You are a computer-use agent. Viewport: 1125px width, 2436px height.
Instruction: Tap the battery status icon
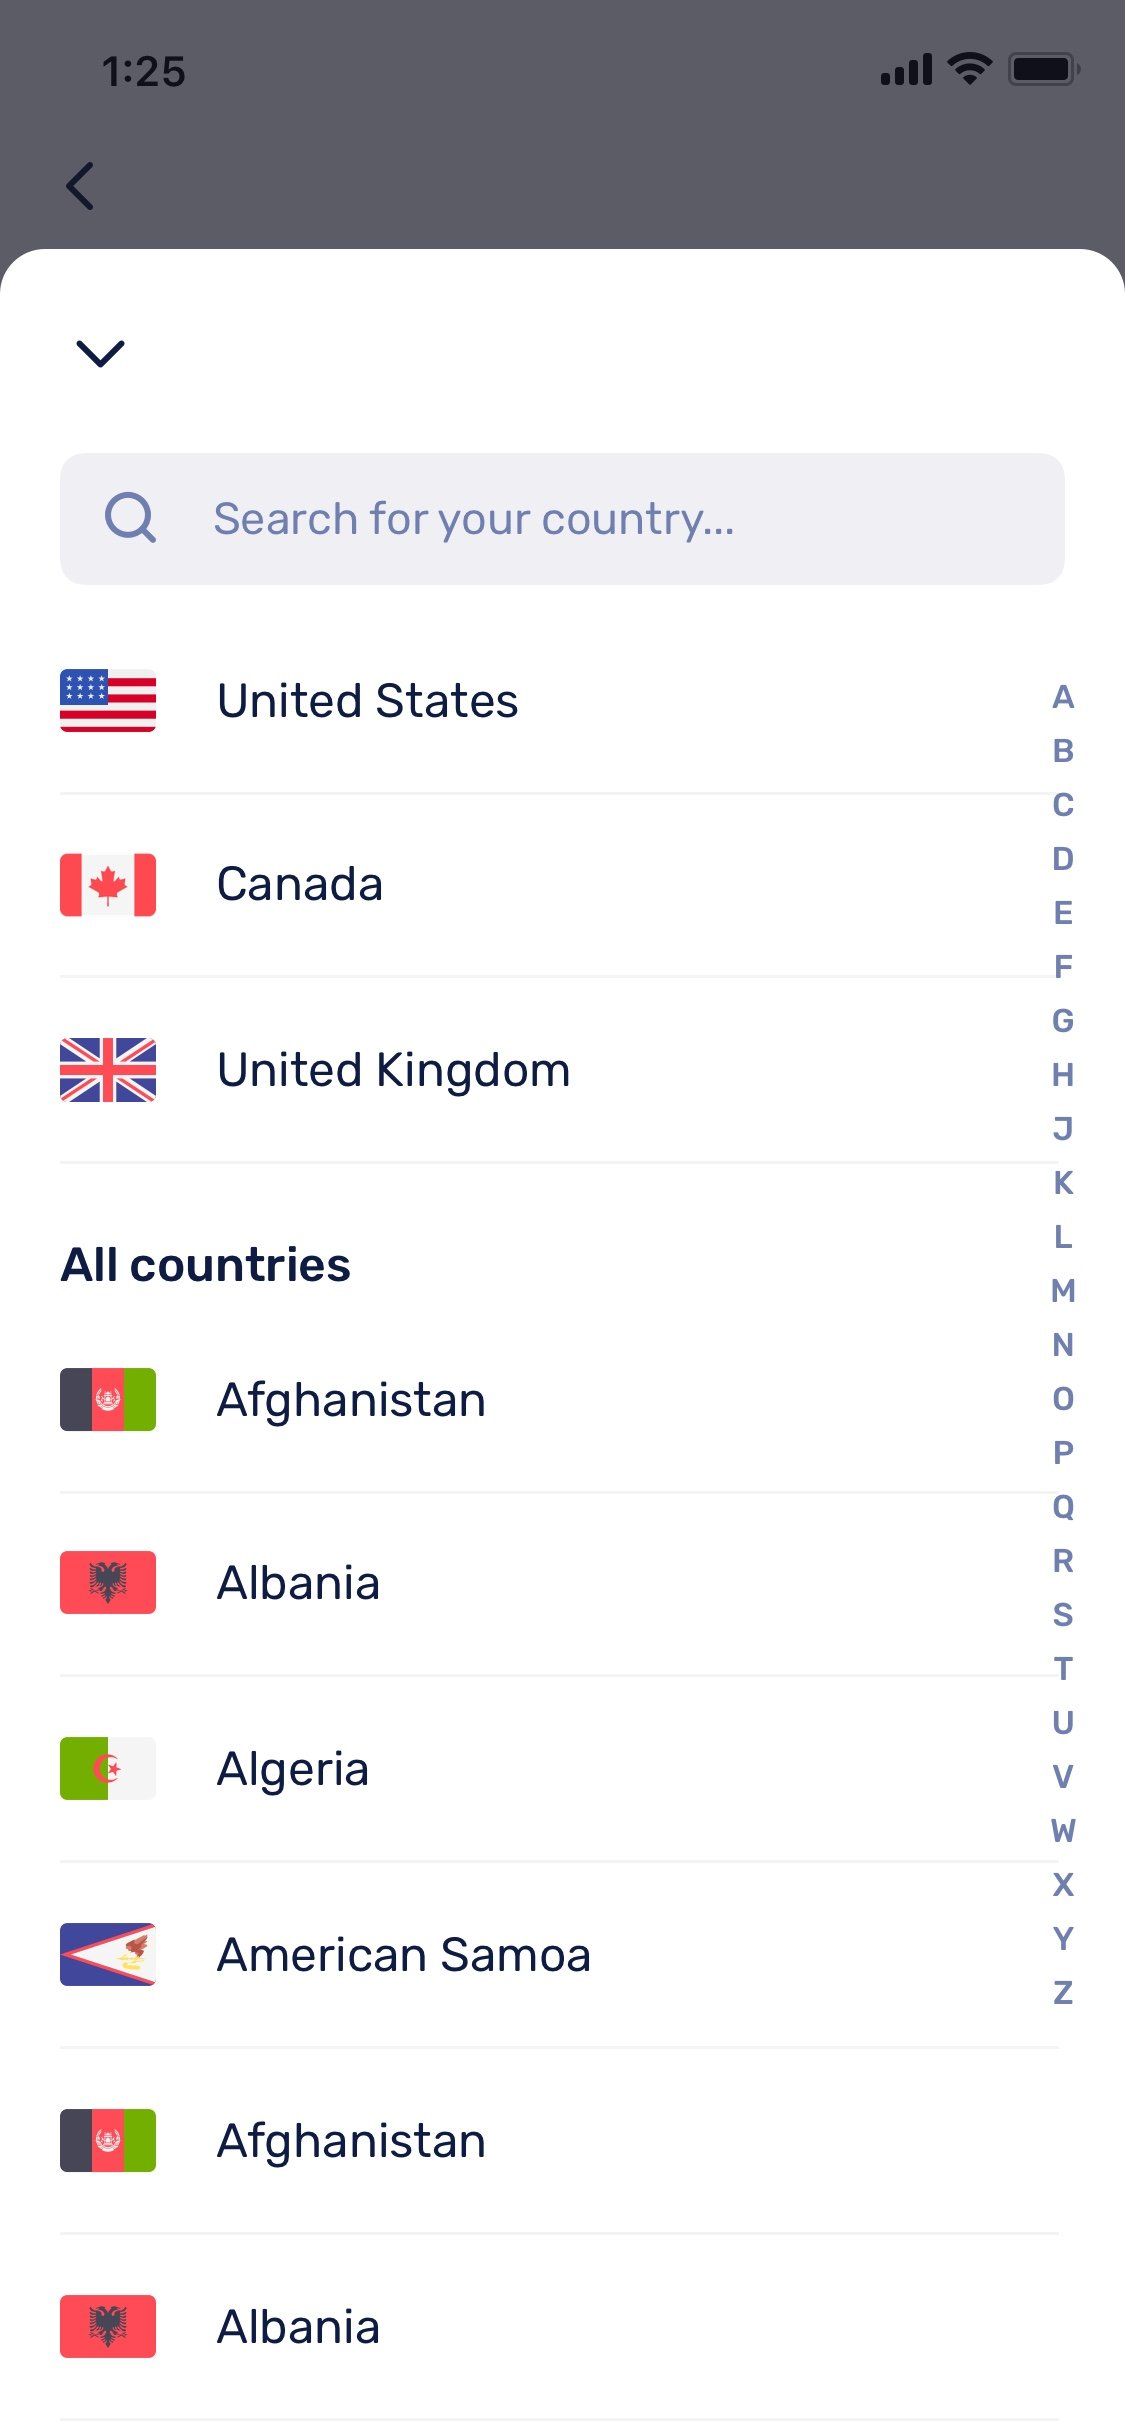[x=1043, y=69]
